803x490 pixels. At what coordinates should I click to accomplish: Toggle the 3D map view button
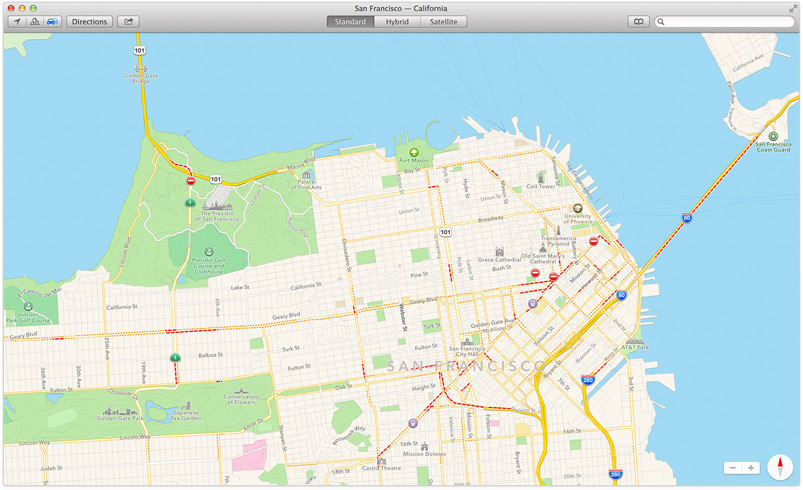click(34, 21)
